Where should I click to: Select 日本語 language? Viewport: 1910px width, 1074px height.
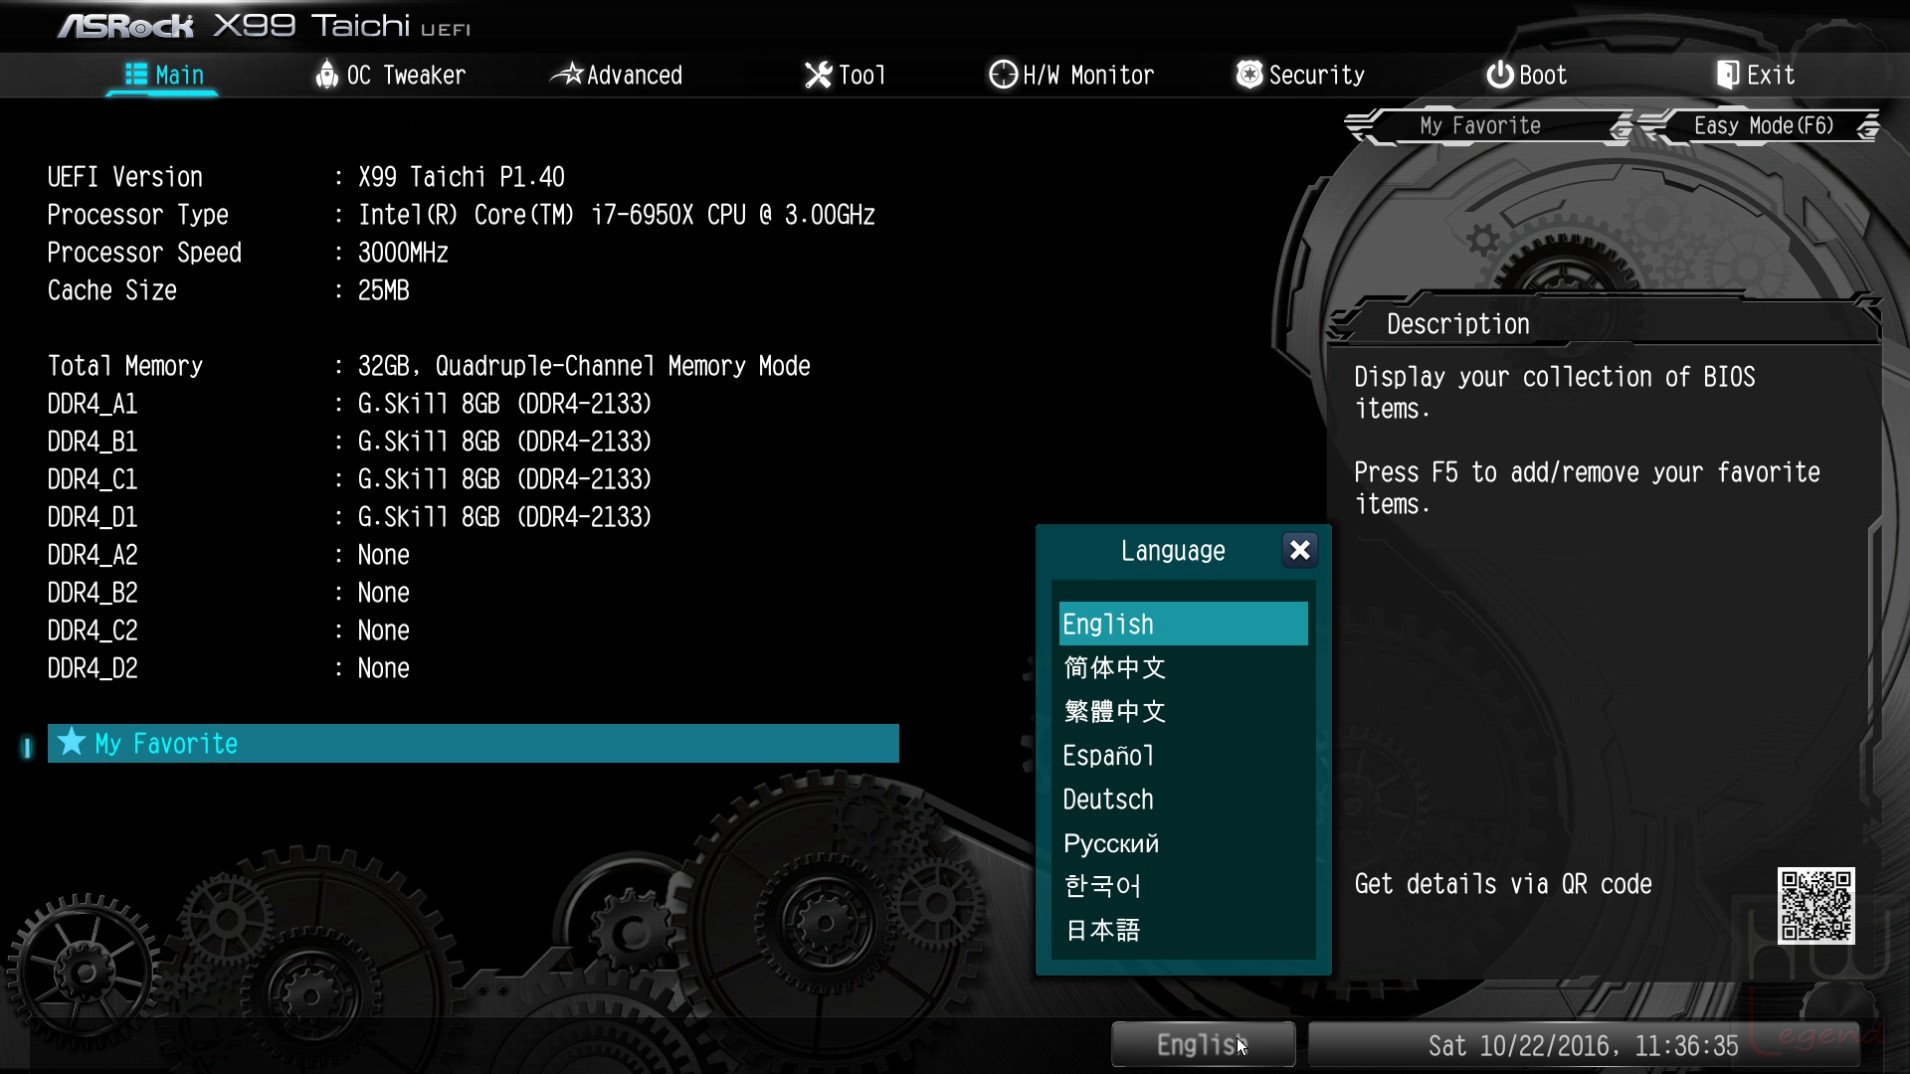[1183, 931]
